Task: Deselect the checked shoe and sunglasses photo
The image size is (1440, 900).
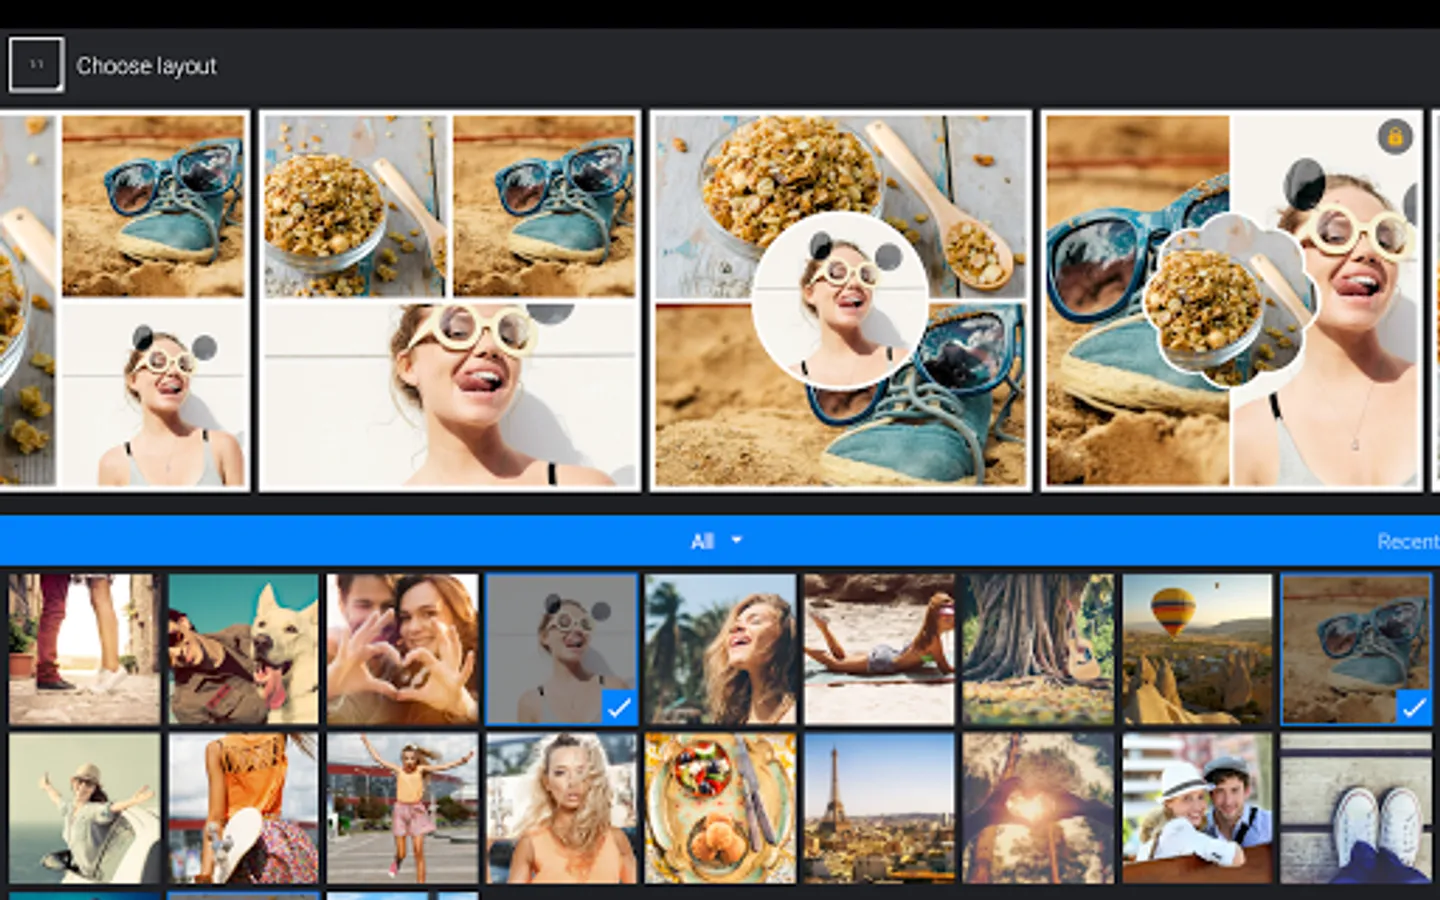Action: pyautogui.click(x=1356, y=648)
